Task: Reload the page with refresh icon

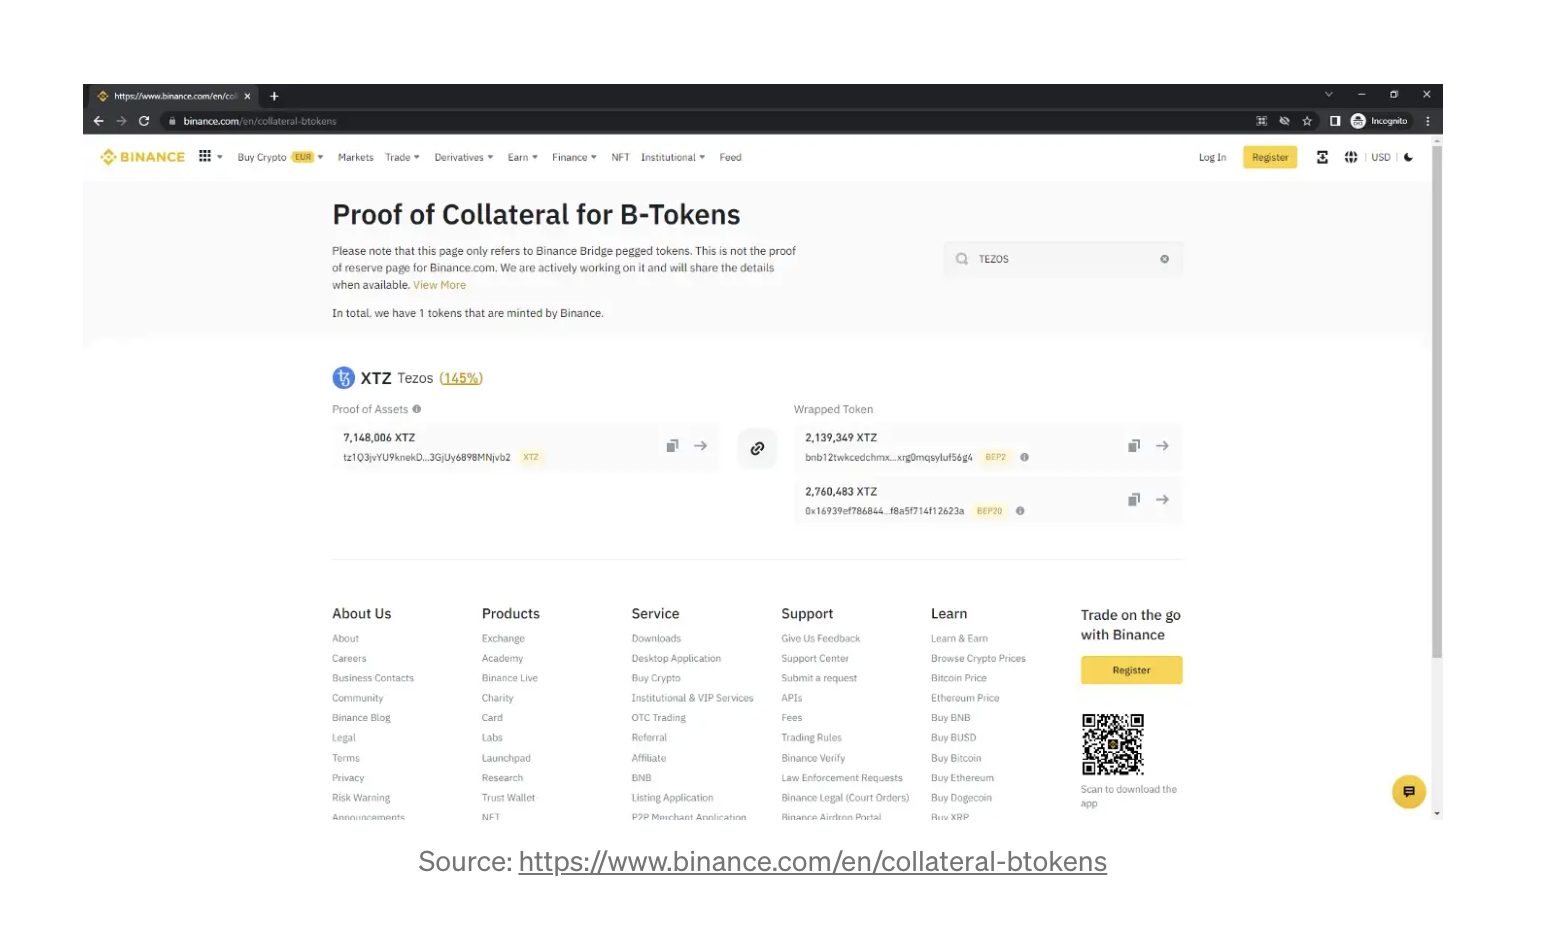Action: pyautogui.click(x=144, y=121)
